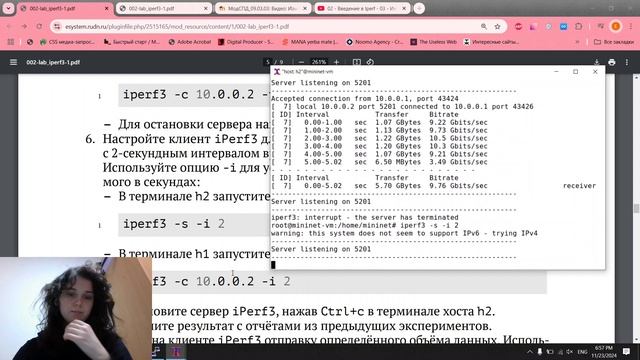640x360 pixels.
Task: Open the Digital Producer bookmark
Action: pos(246,42)
